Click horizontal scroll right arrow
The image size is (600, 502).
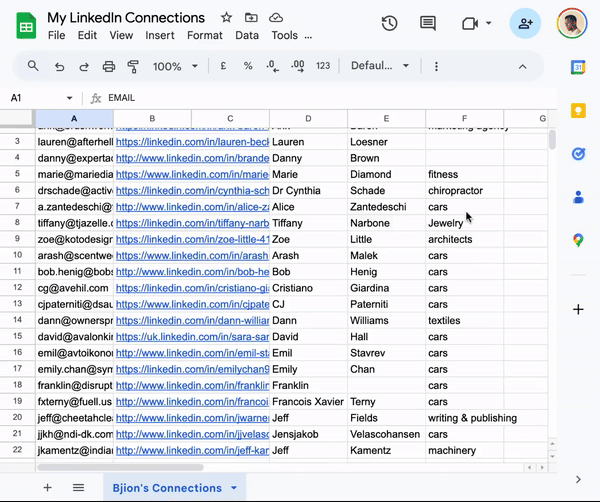pos(542,467)
